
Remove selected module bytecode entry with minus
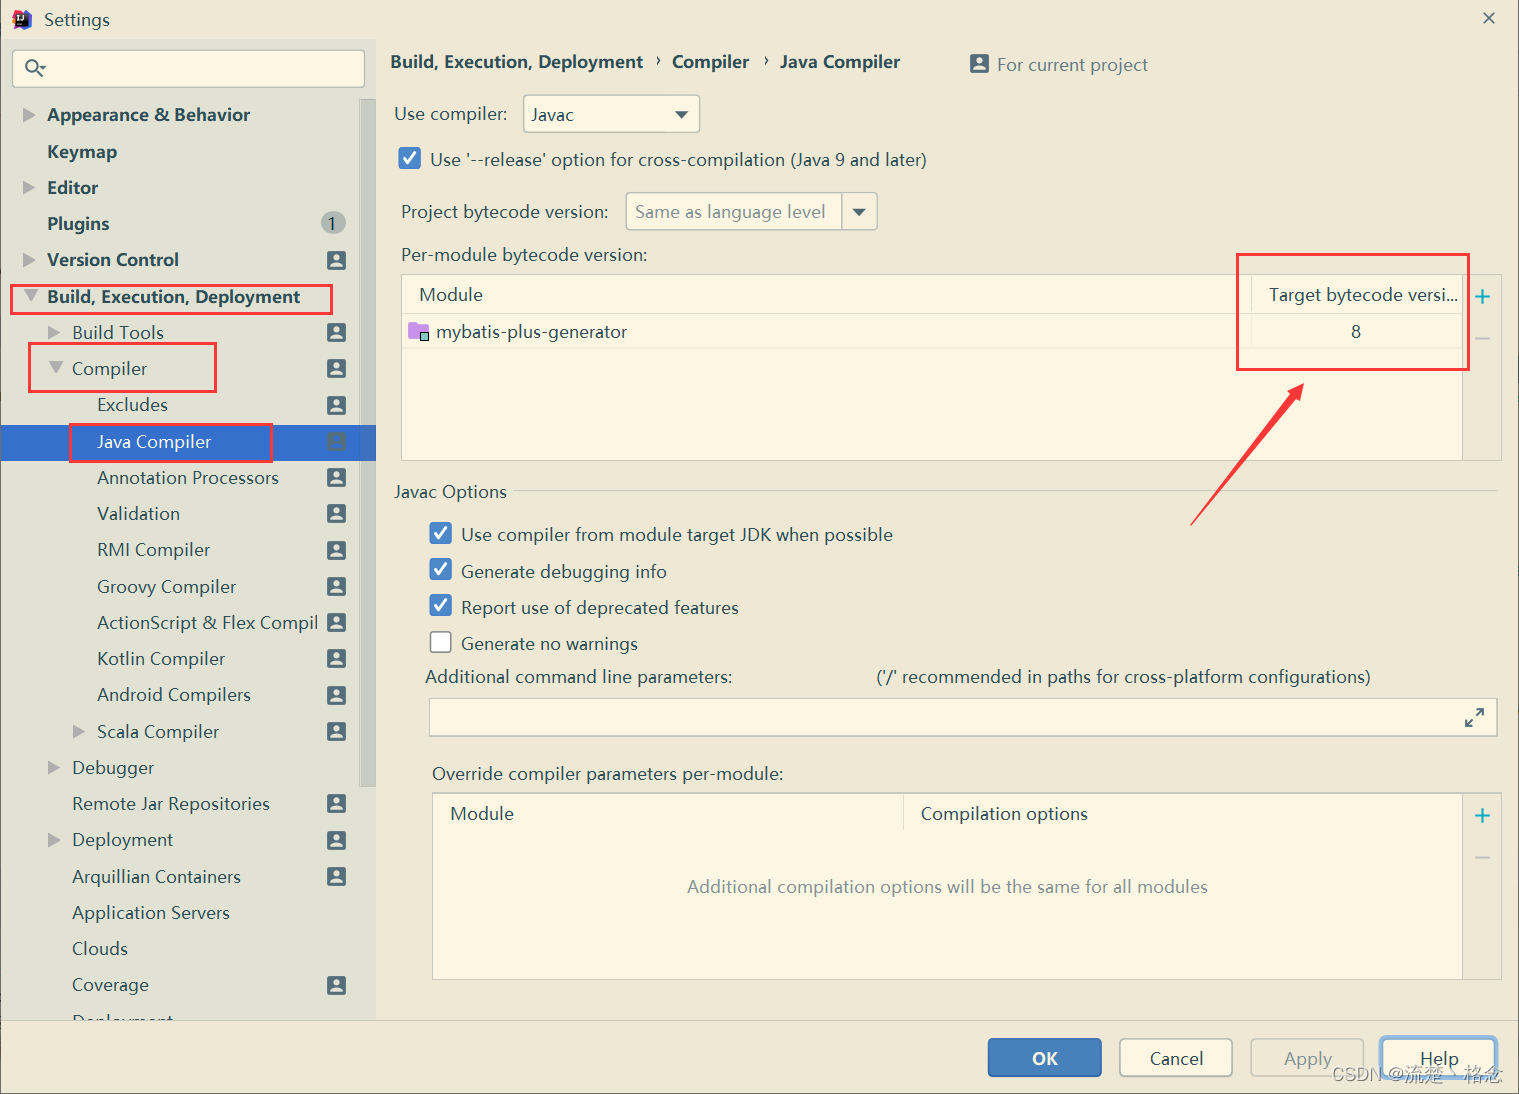(1482, 339)
